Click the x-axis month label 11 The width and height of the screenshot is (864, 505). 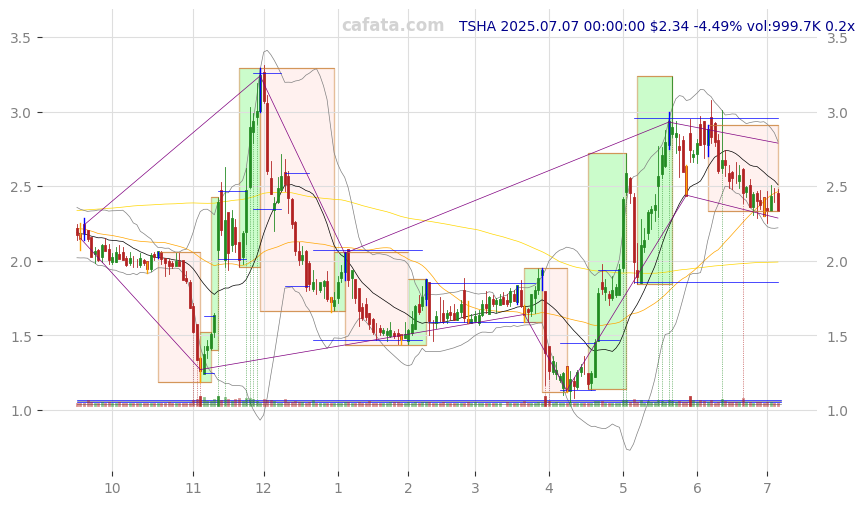(x=193, y=488)
